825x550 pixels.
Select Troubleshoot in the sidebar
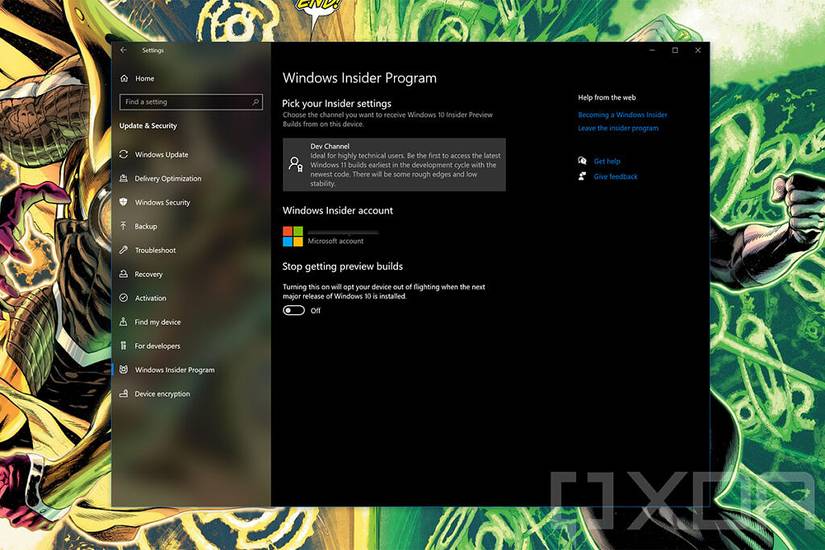[x=155, y=250]
